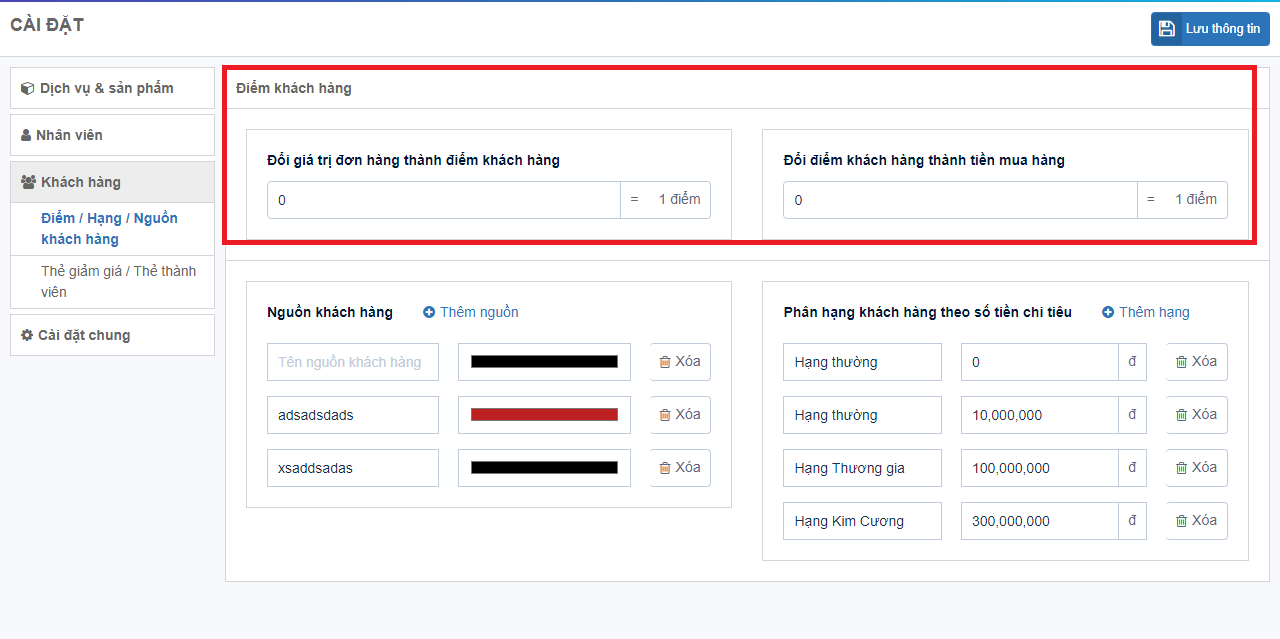Expand Dịch vụ & sản phẩm menu
Image resolution: width=1280 pixels, height=639 pixels.
[112, 88]
